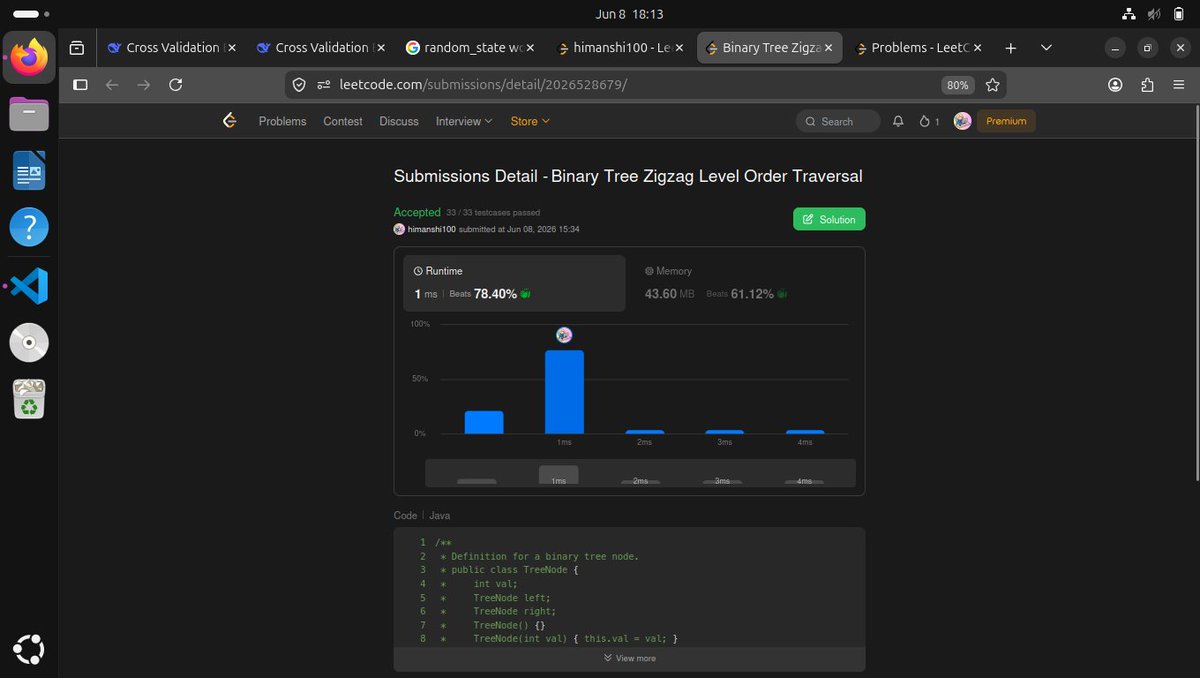Open Firefox View tab overview icon
Screen dimensions: 1200x678
click(76, 48)
